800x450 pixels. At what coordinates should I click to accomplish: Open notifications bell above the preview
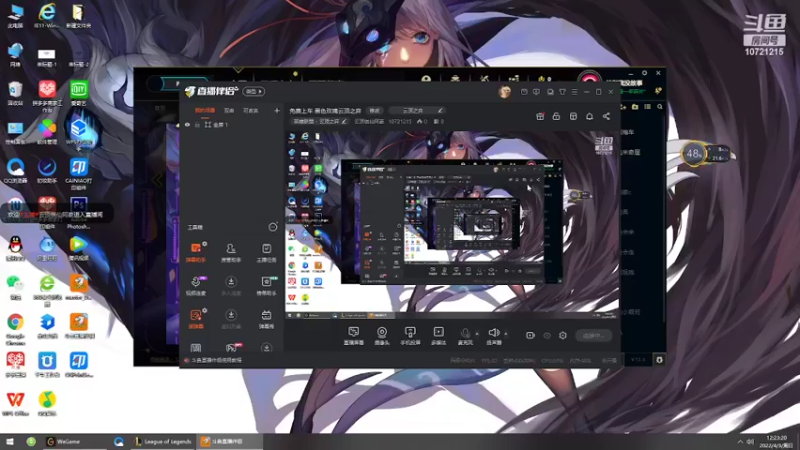589,116
